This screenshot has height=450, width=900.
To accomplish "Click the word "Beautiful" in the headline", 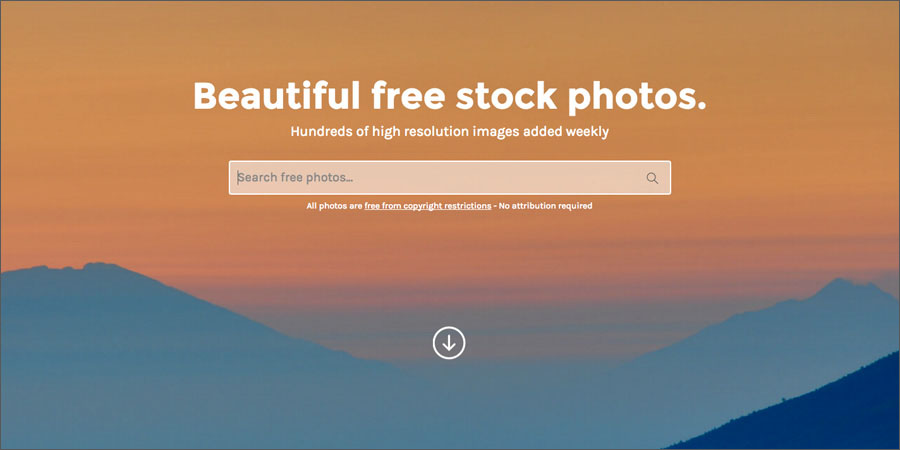I will [x=277, y=95].
